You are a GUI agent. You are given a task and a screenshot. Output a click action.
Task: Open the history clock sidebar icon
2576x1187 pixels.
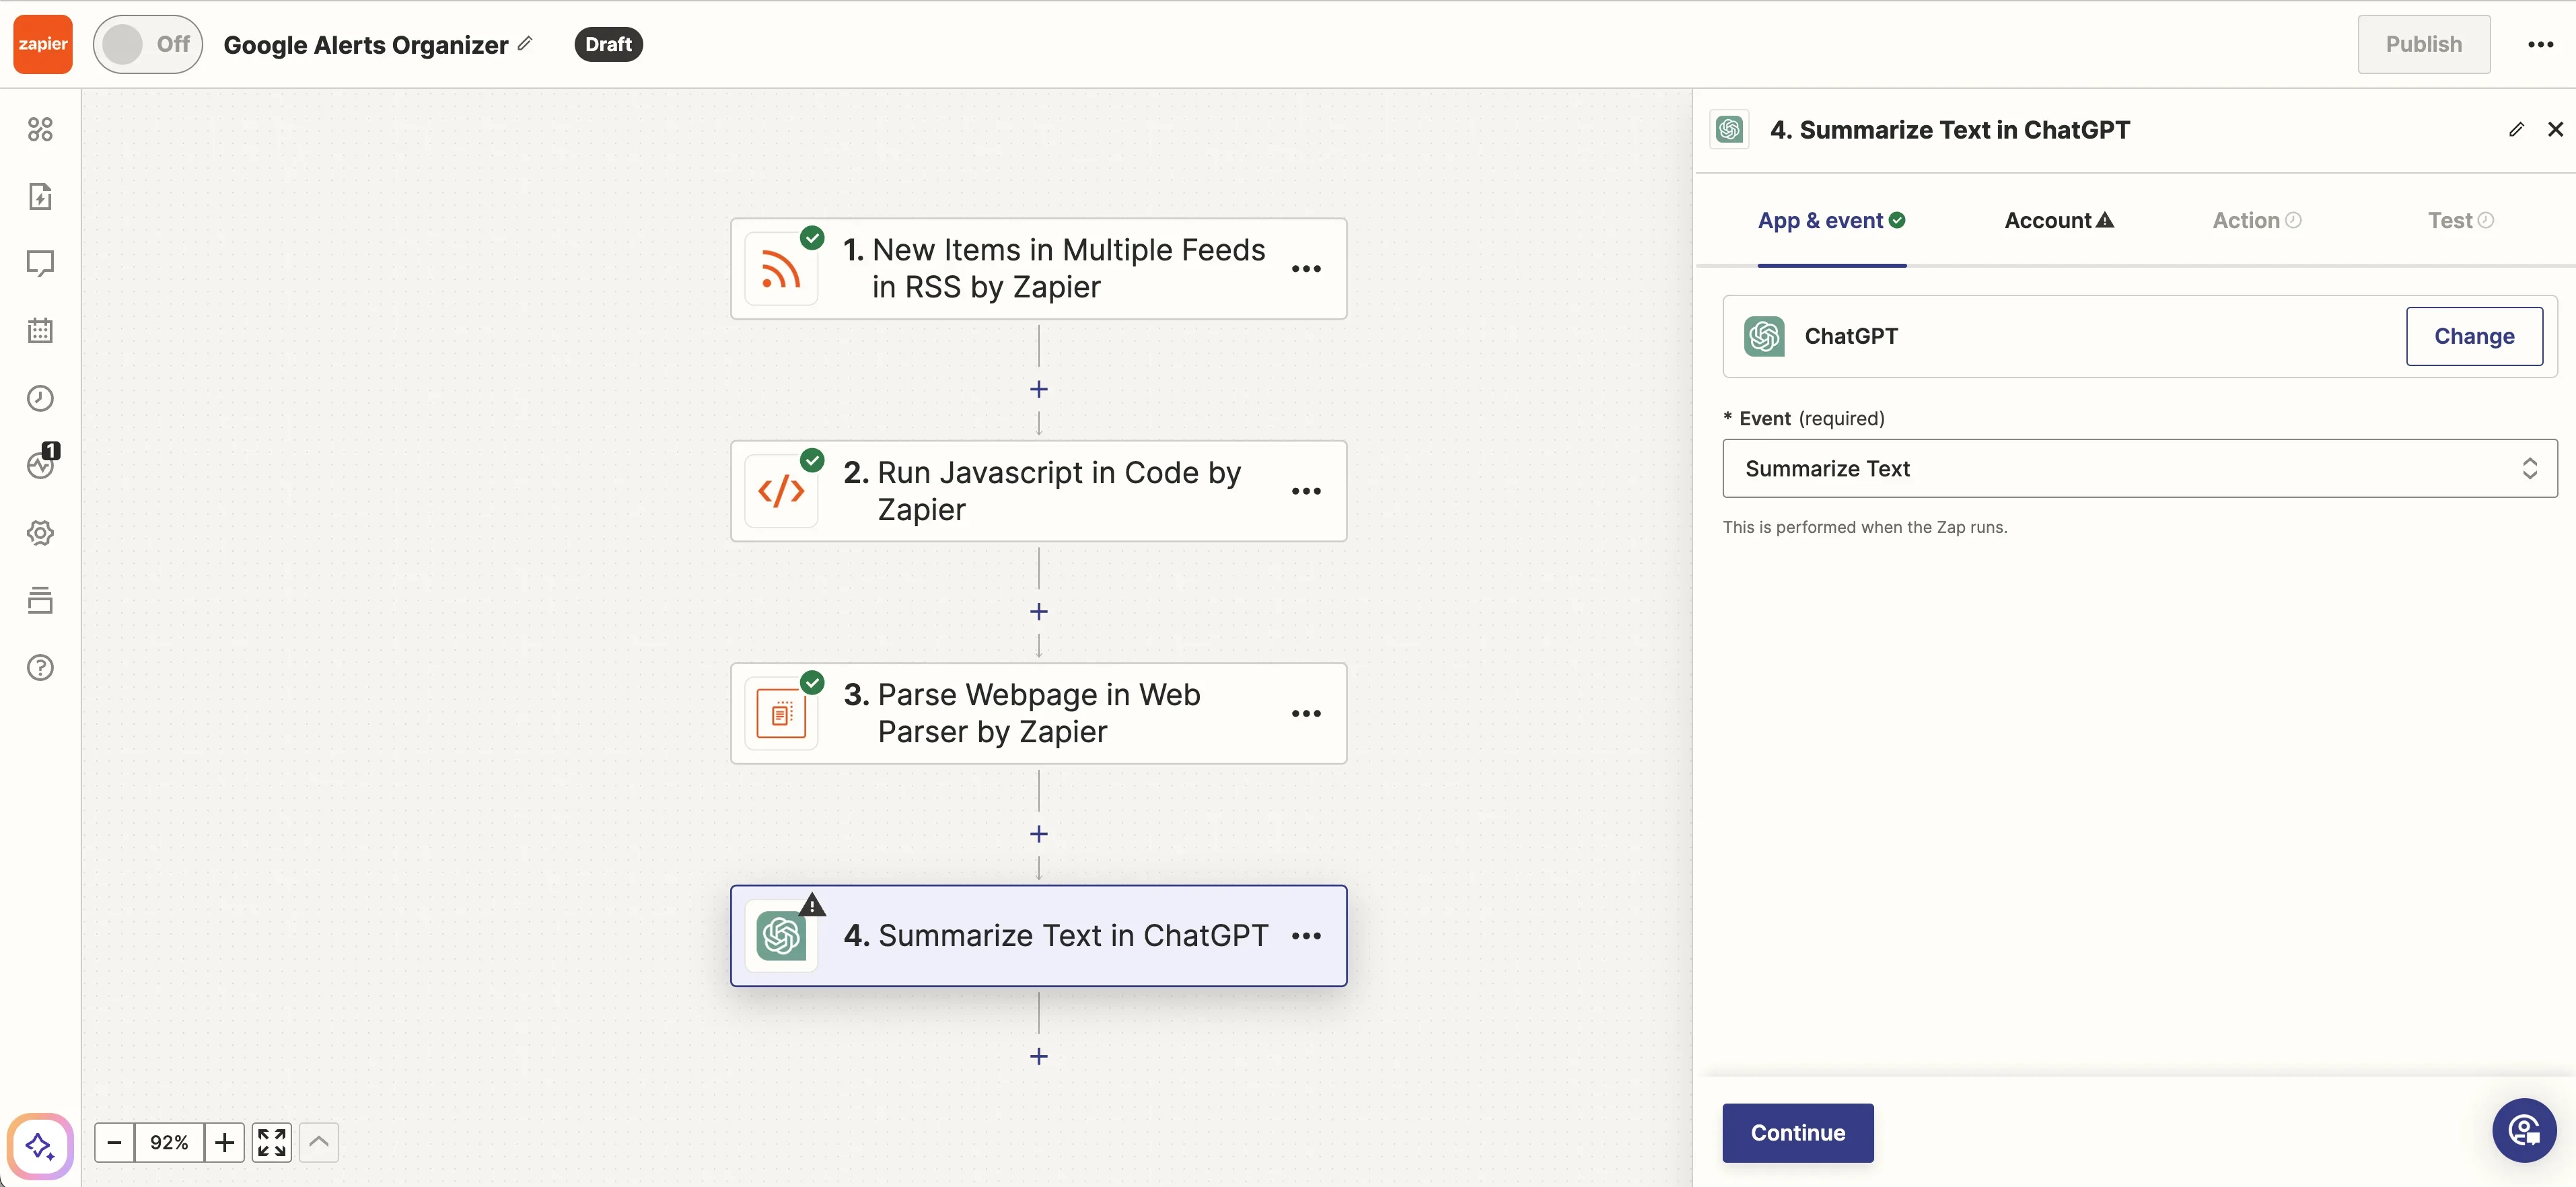pyautogui.click(x=40, y=398)
